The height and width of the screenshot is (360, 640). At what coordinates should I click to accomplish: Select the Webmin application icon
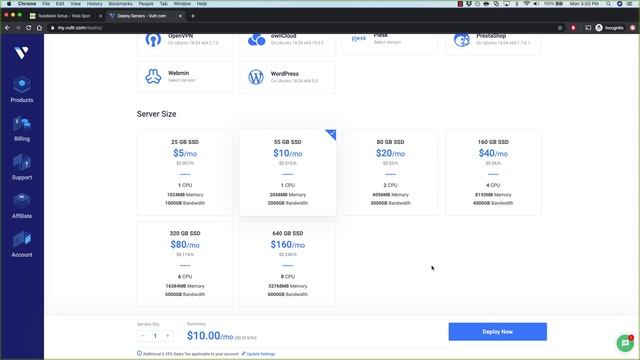[x=153, y=77]
